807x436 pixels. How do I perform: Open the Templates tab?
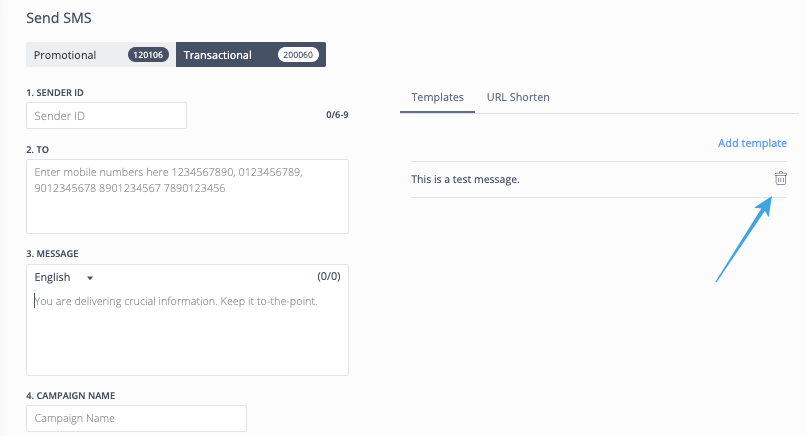pos(437,97)
